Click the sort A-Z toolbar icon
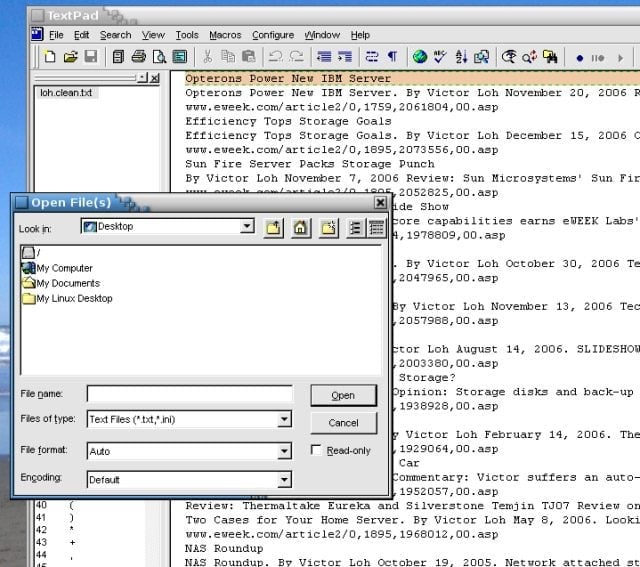Screen dimensions: 640x567 pos(461,56)
